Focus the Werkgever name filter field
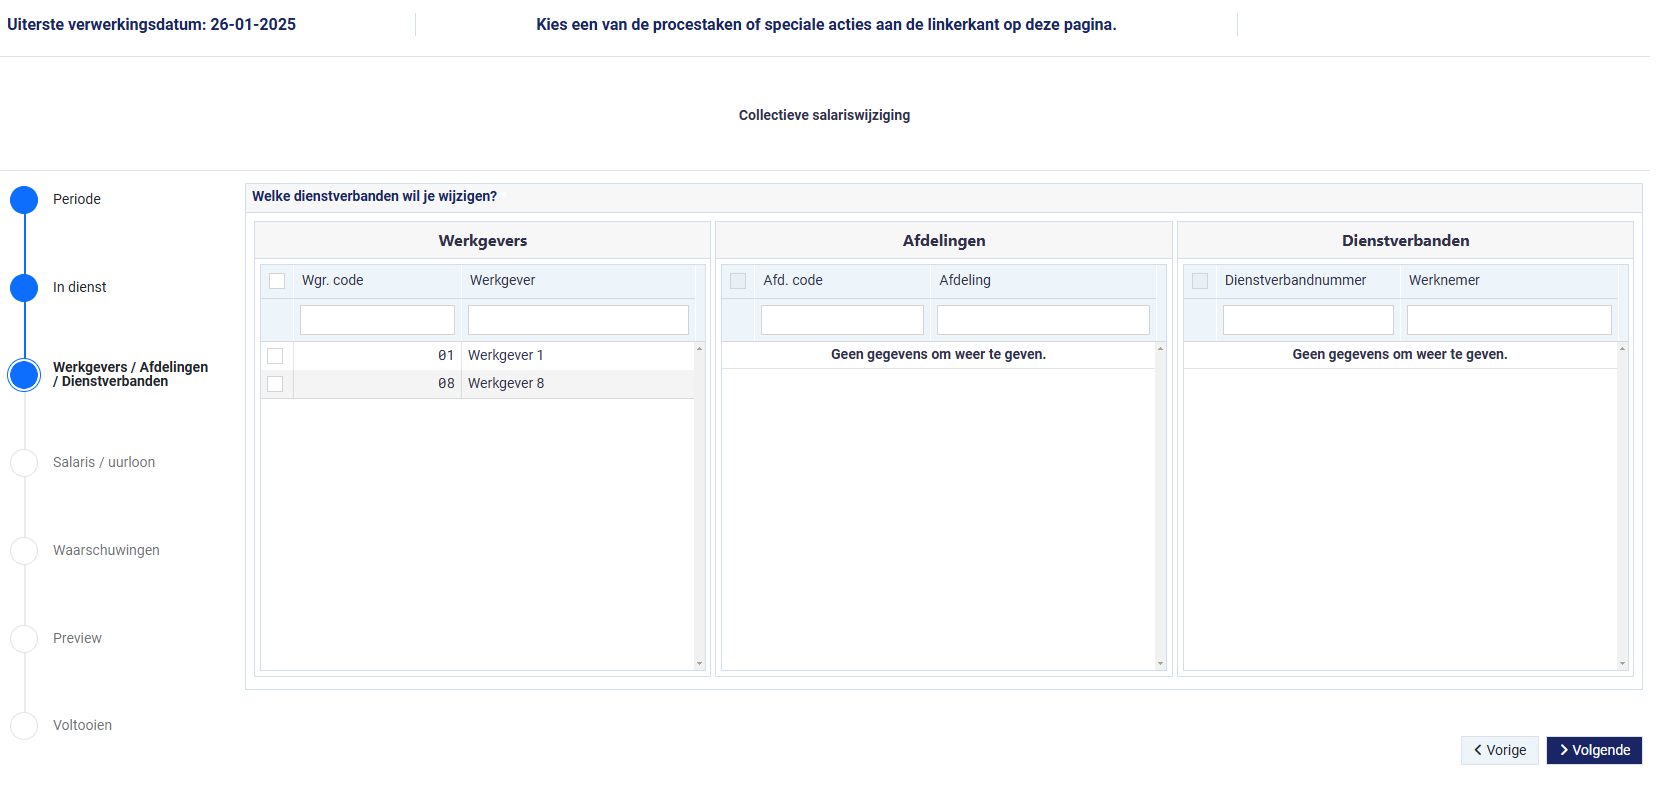The image size is (1656, 795). click(x=578, y=320)
